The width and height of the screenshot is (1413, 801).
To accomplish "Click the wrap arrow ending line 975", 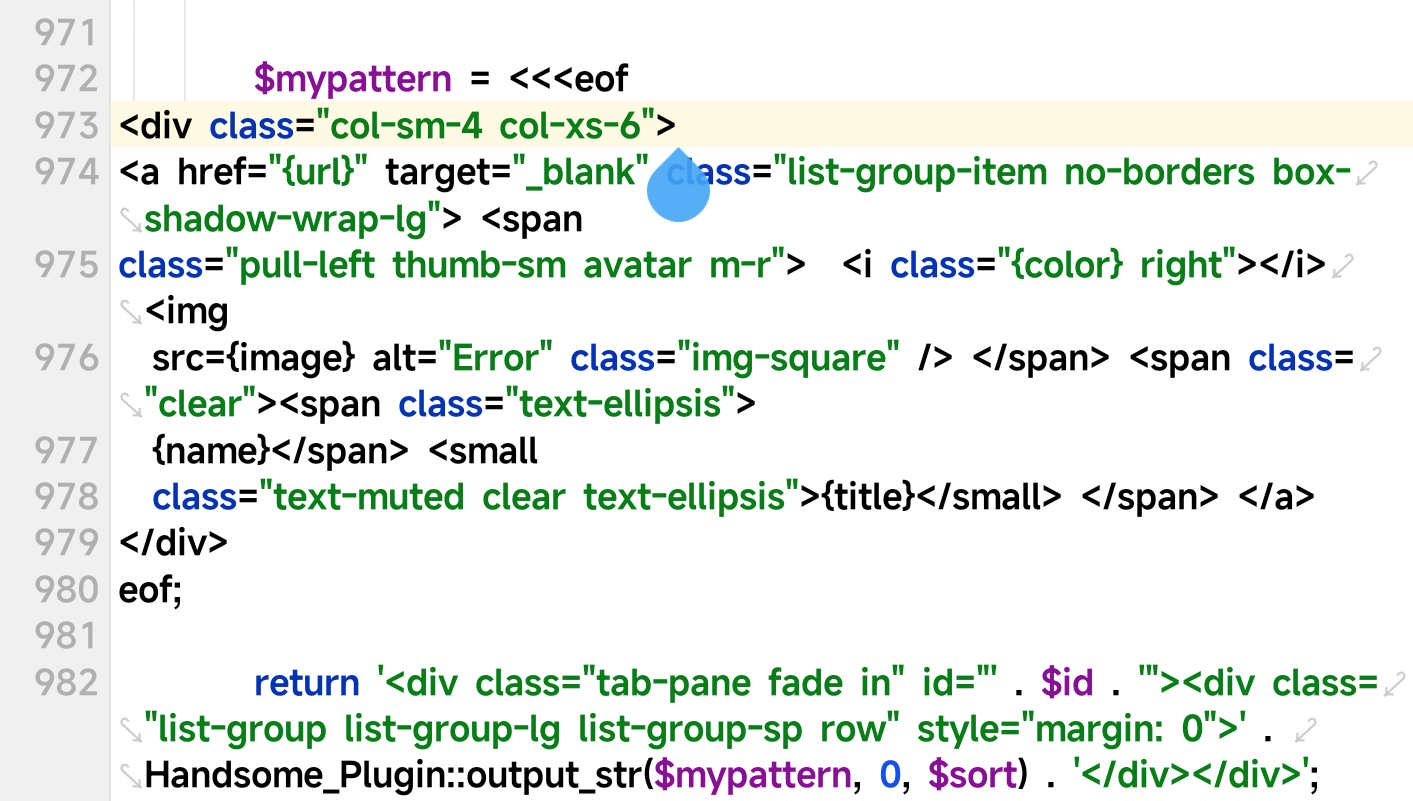I will pos(1344,266).
